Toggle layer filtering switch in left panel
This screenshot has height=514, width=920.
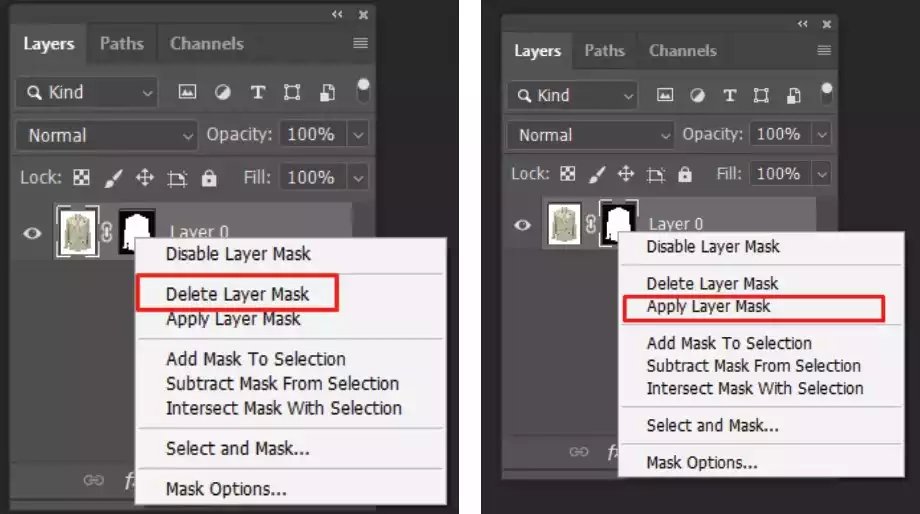pos(363,92)
